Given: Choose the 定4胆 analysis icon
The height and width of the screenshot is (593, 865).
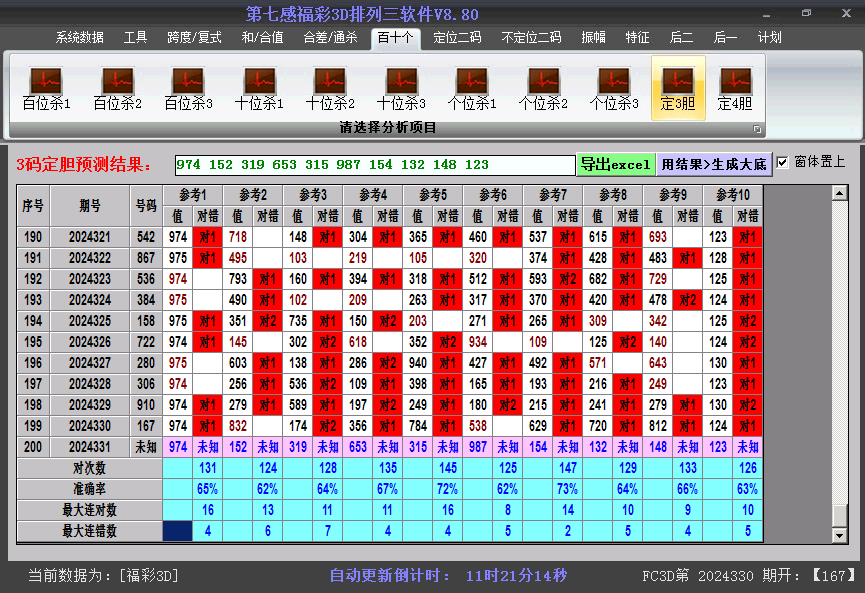Looking at the screenshot, I should pos(735,89).
